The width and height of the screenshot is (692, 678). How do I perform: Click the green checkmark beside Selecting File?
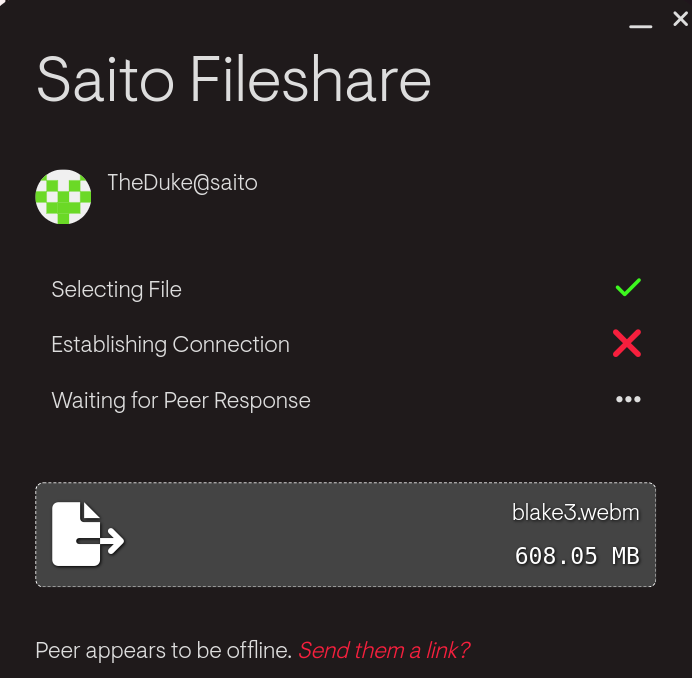tap(628, 288)
